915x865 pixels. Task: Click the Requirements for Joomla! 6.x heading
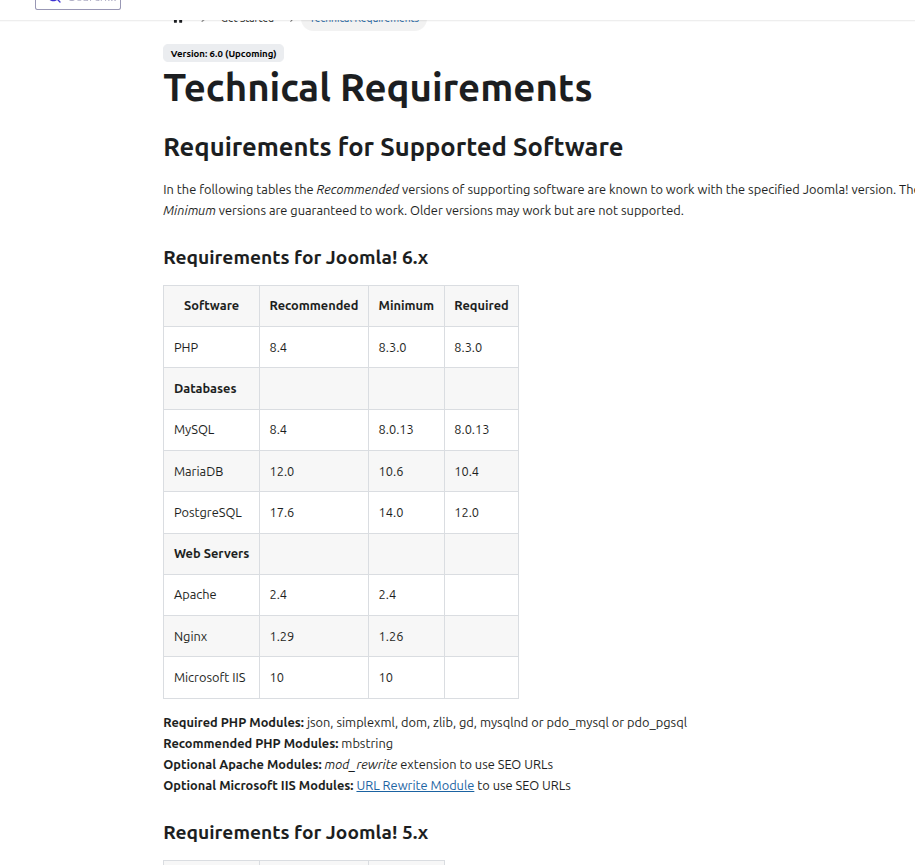[x=295, y=258]
